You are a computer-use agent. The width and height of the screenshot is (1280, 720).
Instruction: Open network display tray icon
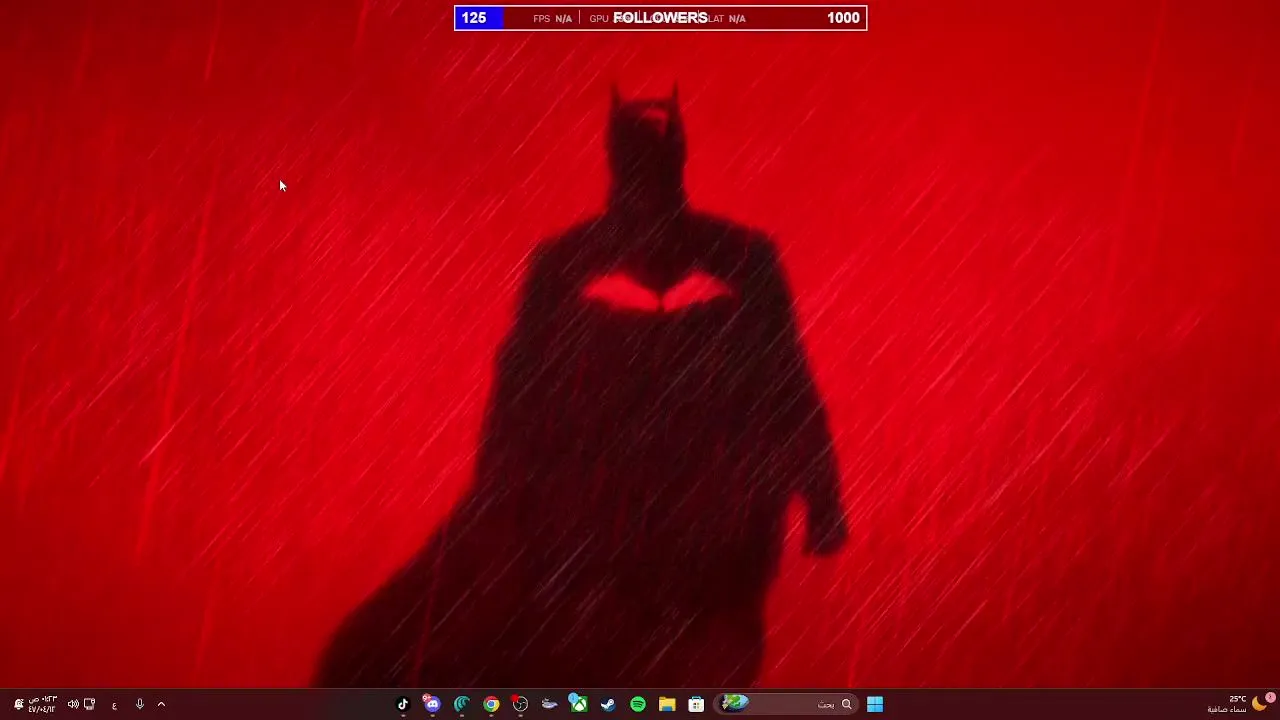click(90, 704)
